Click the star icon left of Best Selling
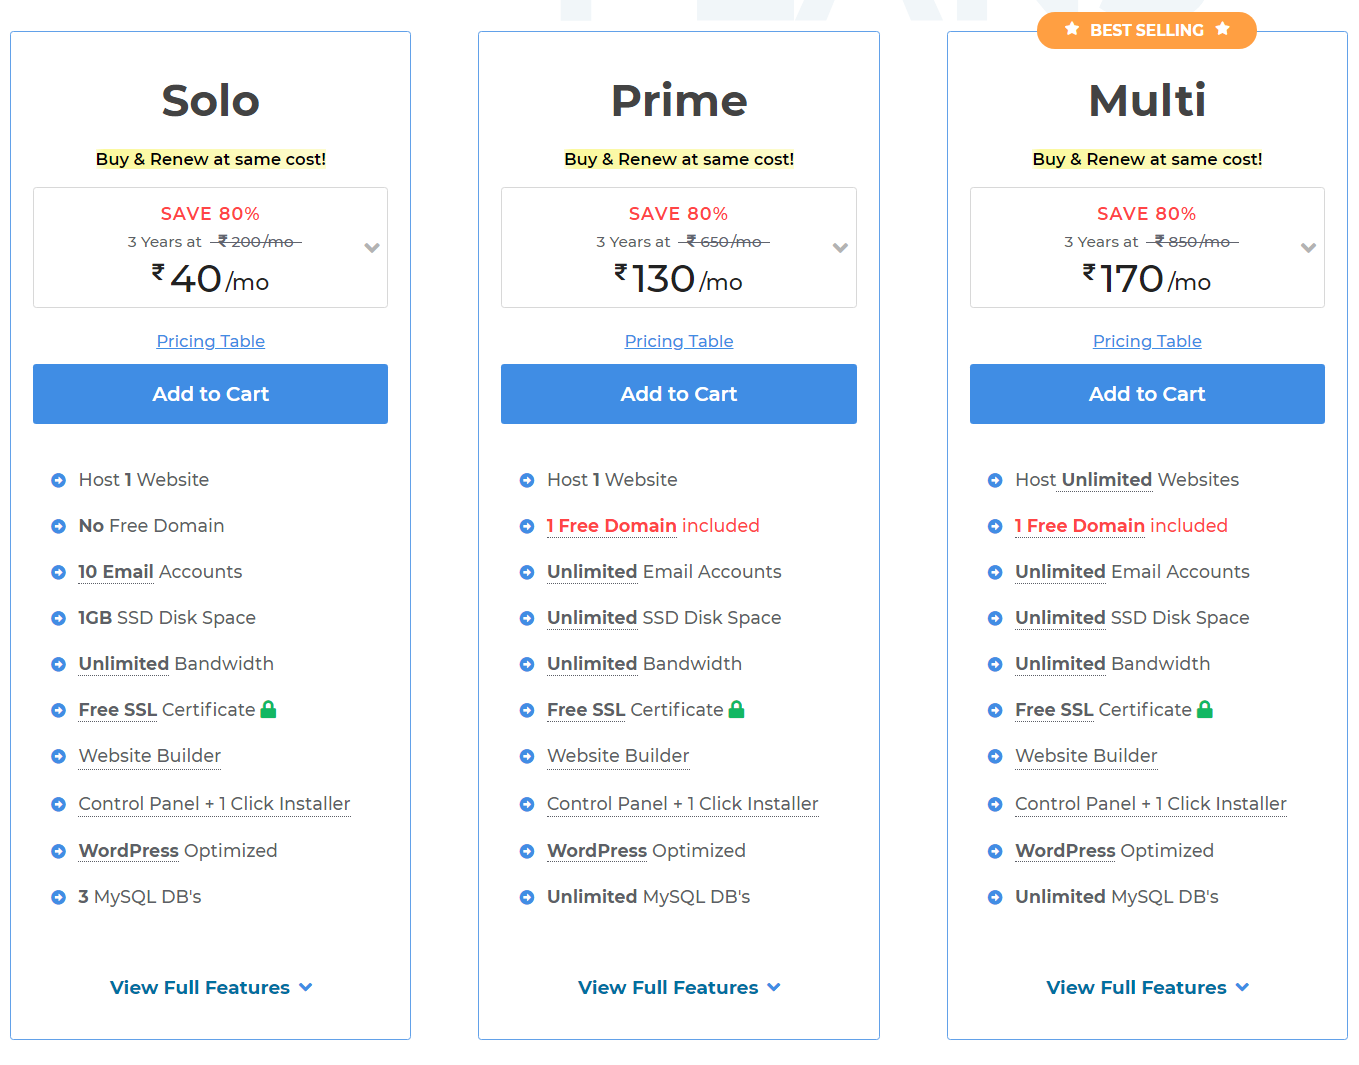 click(1072, 30)
